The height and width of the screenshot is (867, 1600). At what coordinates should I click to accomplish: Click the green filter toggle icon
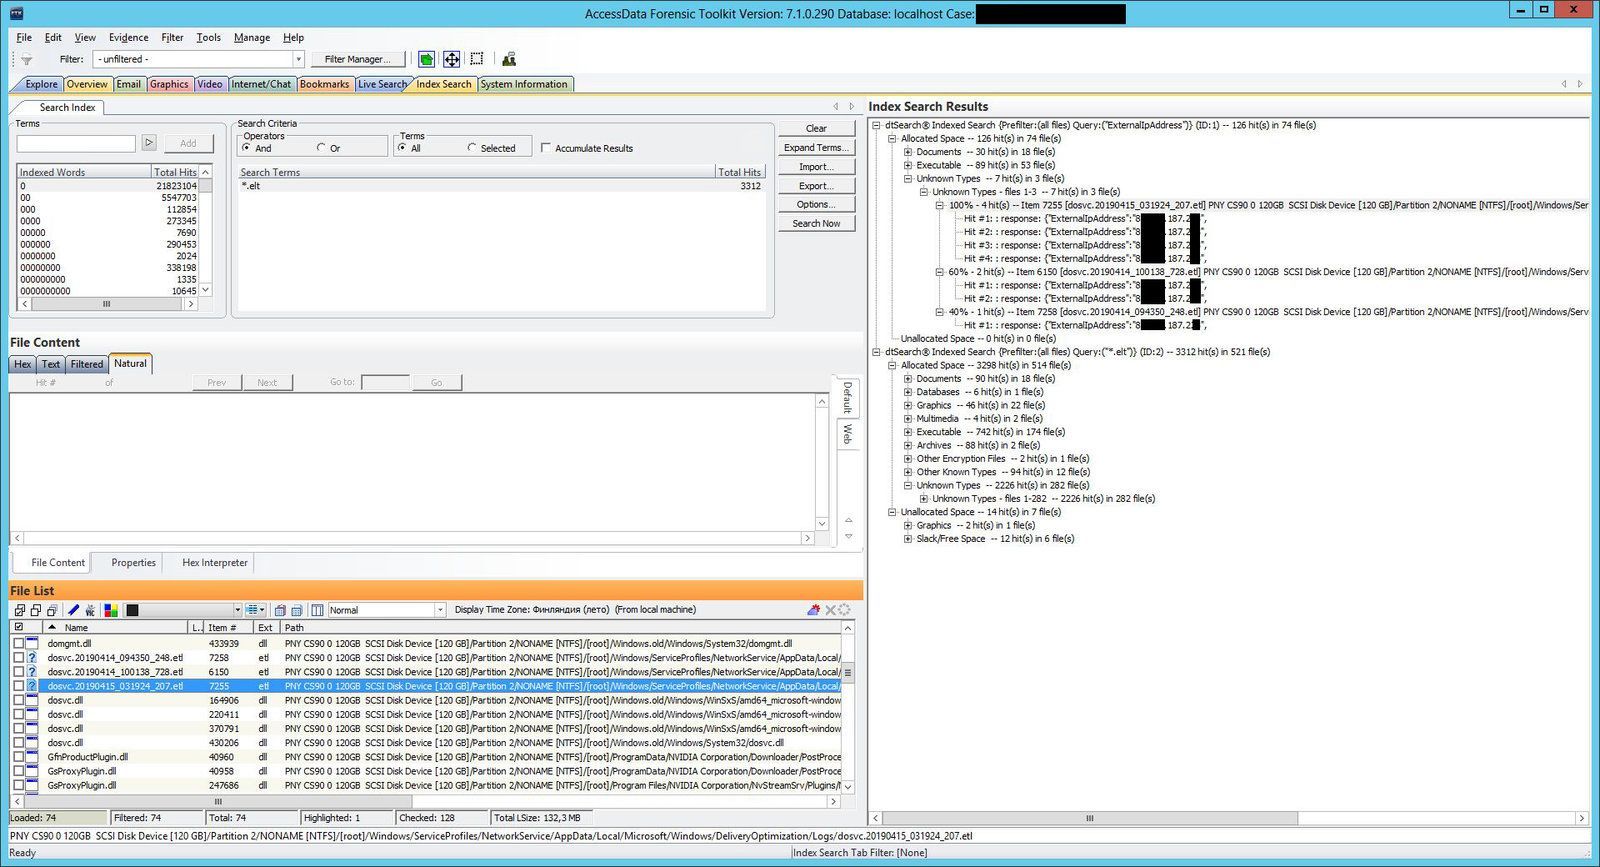point(427,59)
